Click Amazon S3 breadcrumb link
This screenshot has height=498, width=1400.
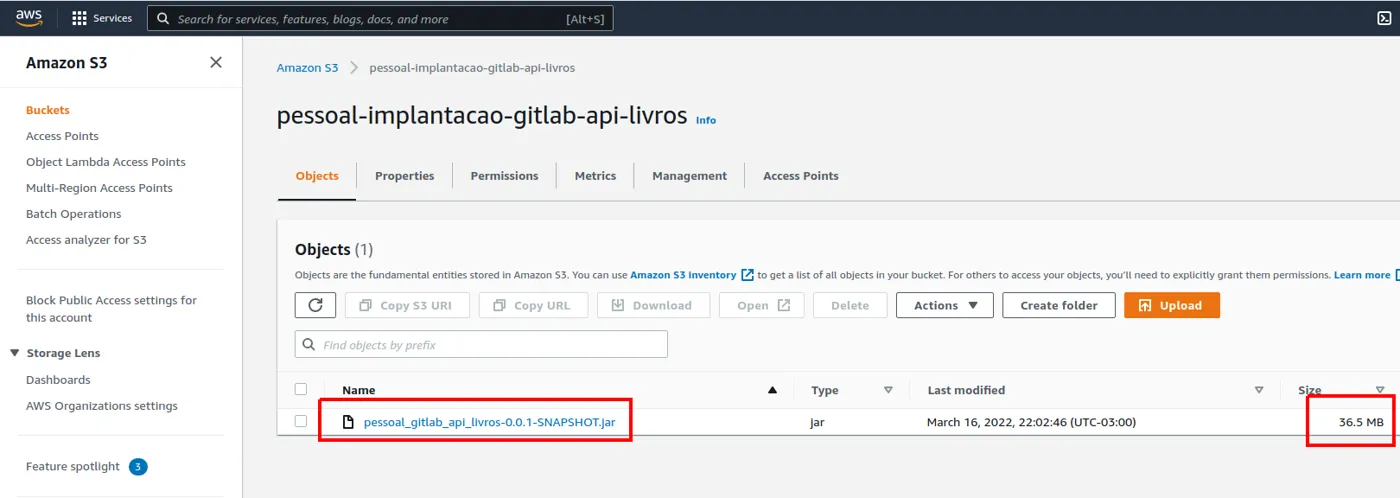(x=308, y=68)
